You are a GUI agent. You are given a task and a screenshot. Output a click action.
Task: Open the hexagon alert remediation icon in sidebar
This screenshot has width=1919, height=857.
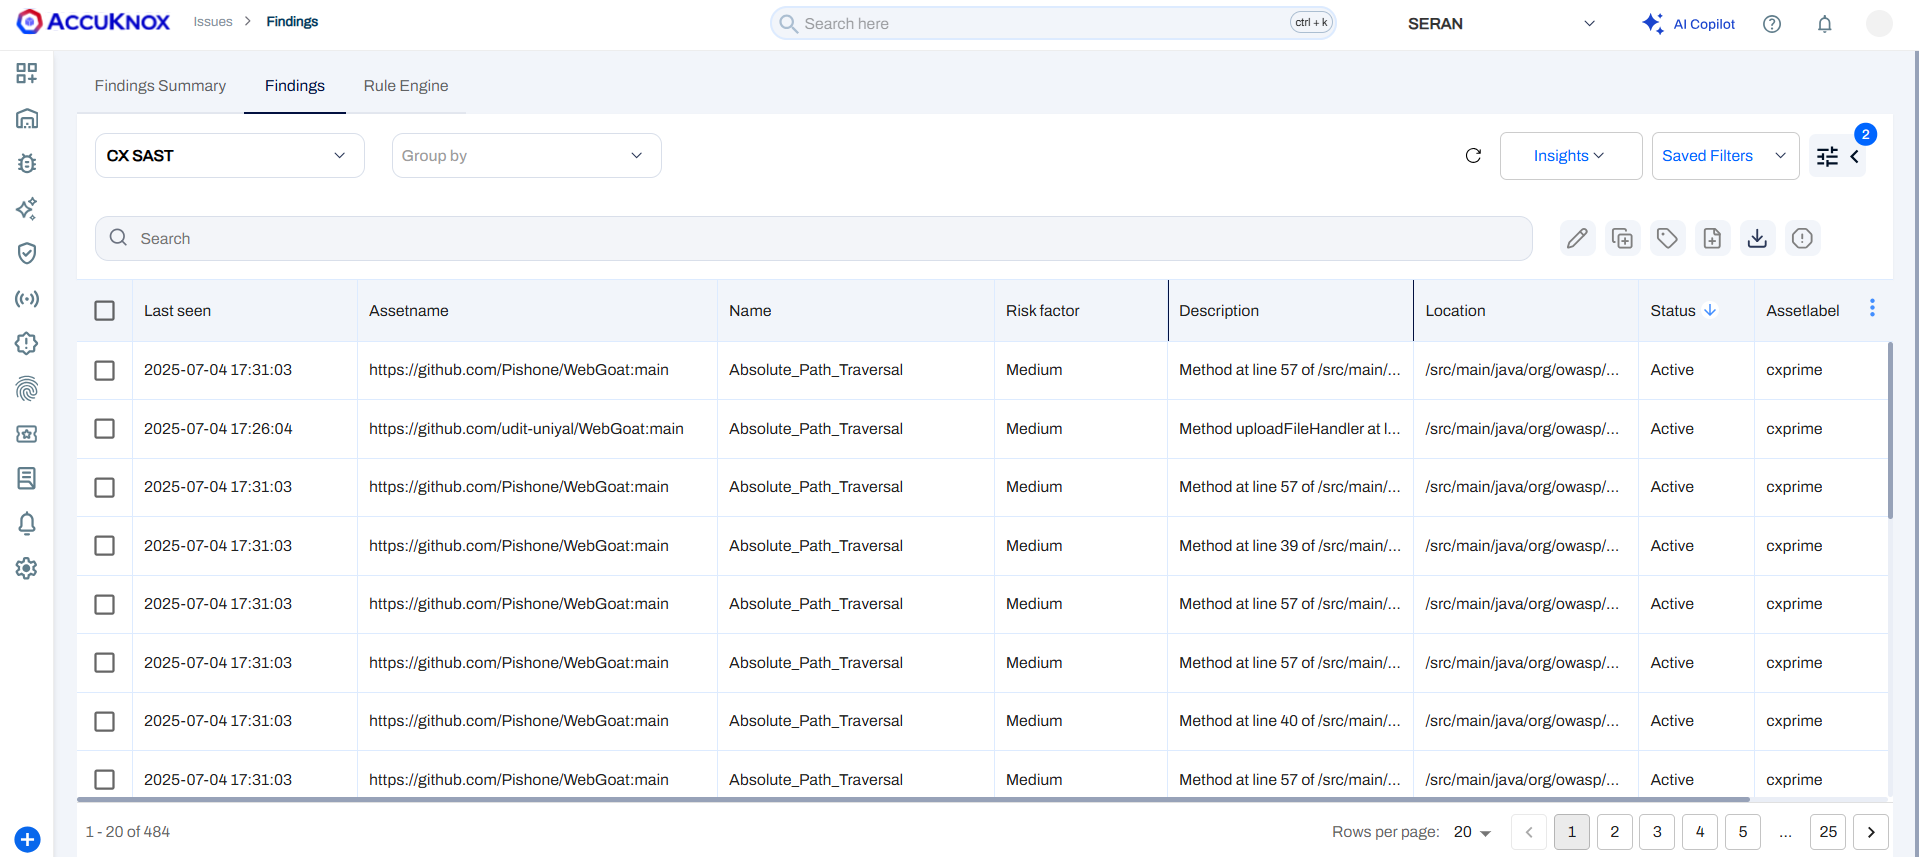[x=27, y=343]
